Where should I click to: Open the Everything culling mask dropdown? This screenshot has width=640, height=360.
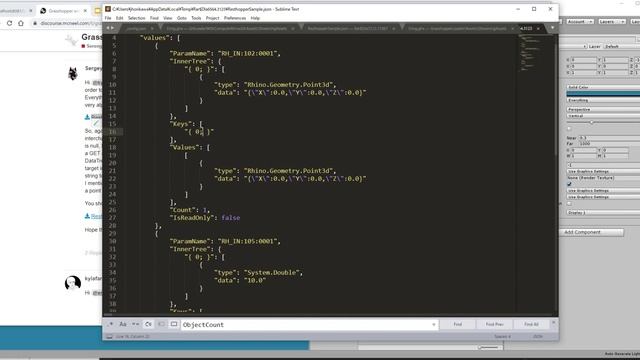click(x=603, y=100)
